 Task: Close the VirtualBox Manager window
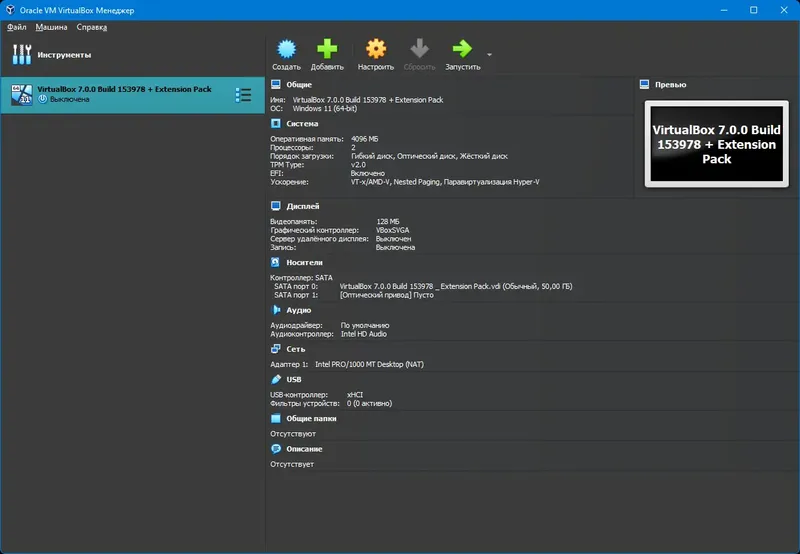click(784, 10)
